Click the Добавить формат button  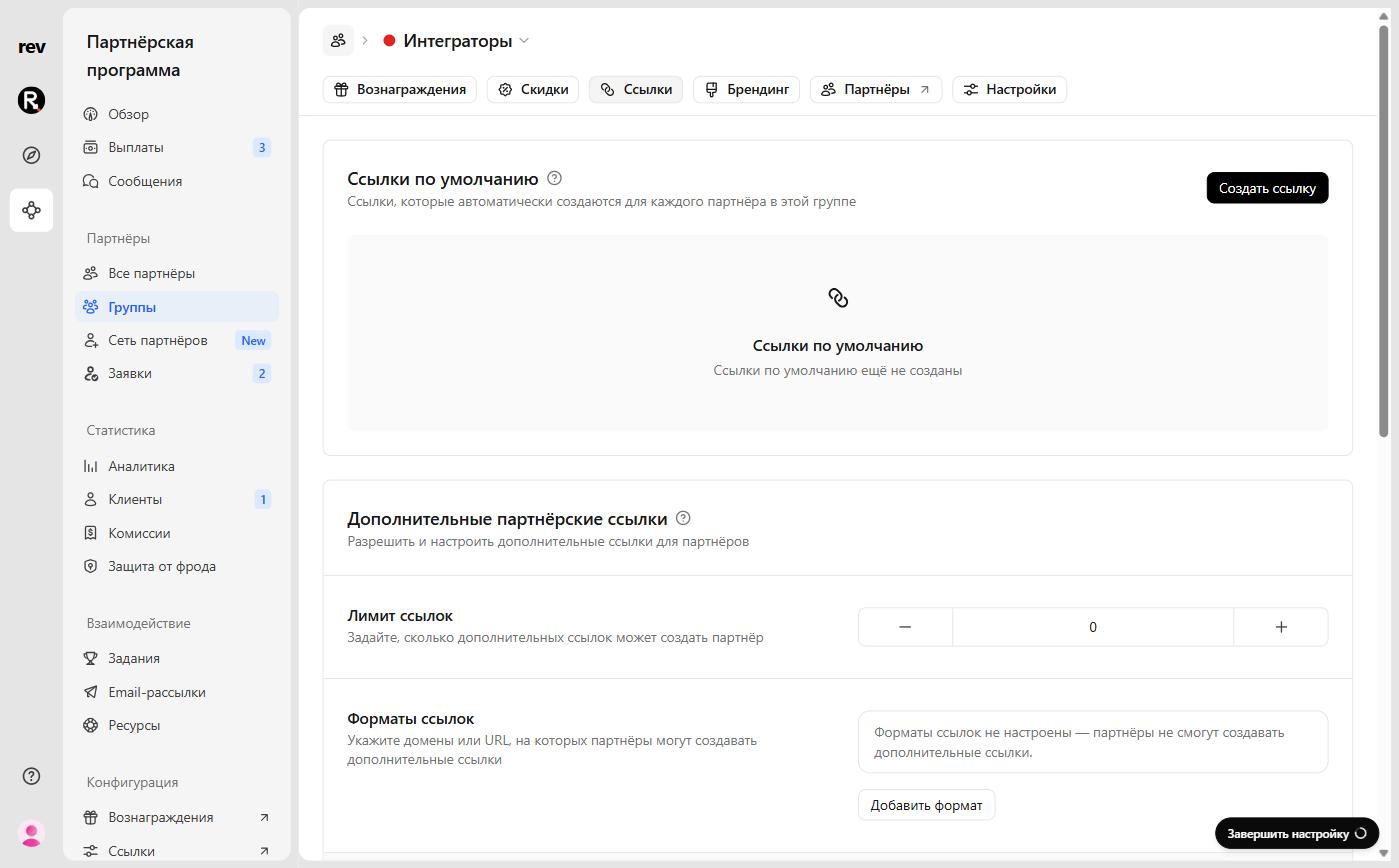926,805
